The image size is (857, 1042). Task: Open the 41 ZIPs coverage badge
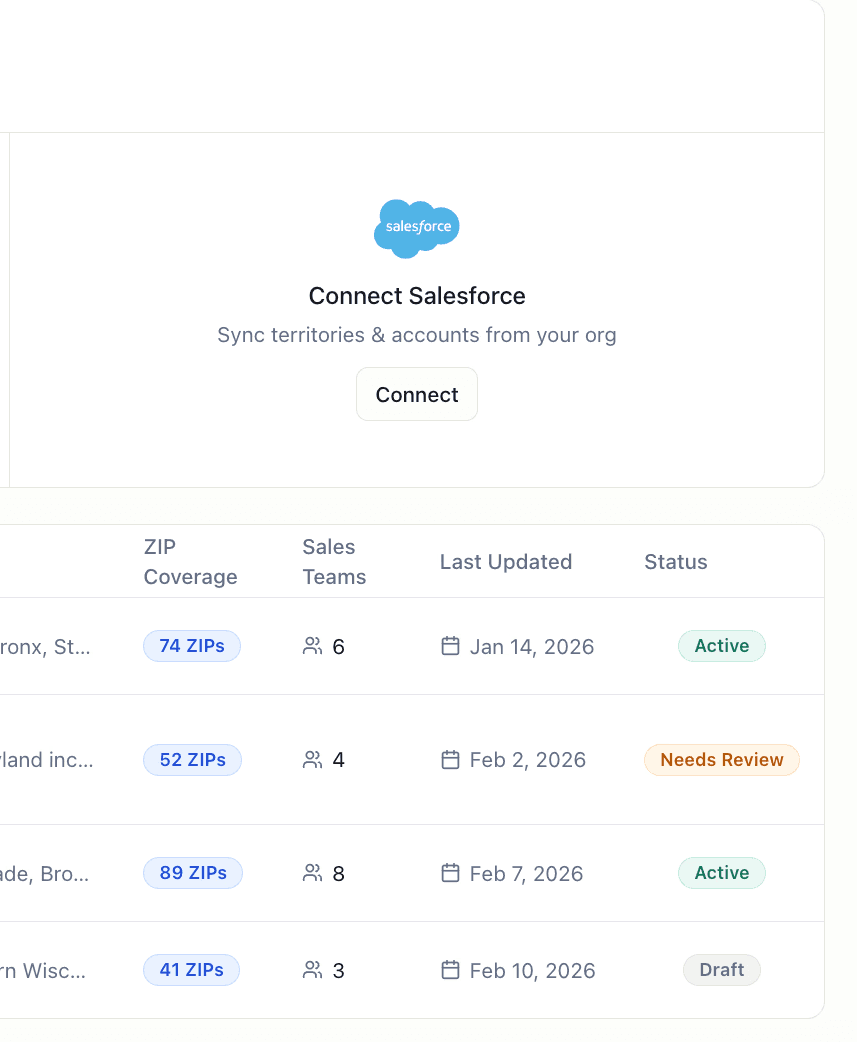[191, 970]
